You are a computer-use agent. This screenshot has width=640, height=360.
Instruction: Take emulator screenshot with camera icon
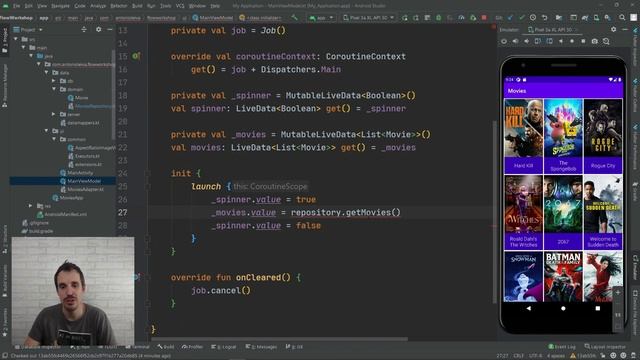click(x=595, y=41)
